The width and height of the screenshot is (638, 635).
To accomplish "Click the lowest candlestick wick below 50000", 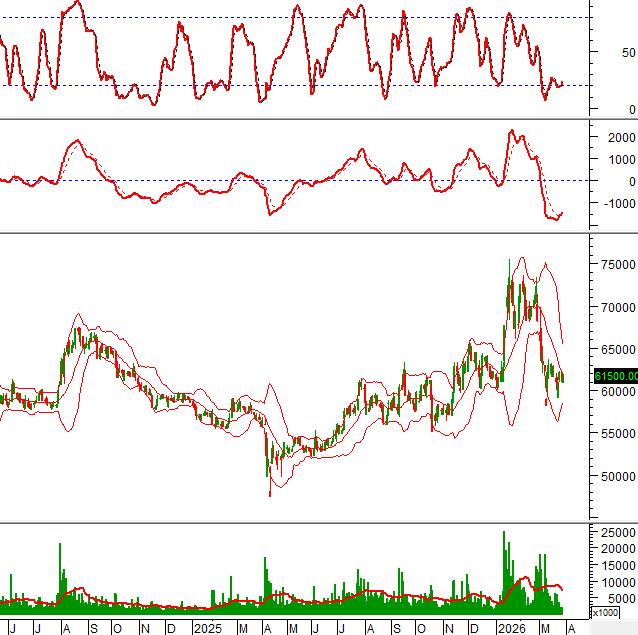I will click(269, 492).
